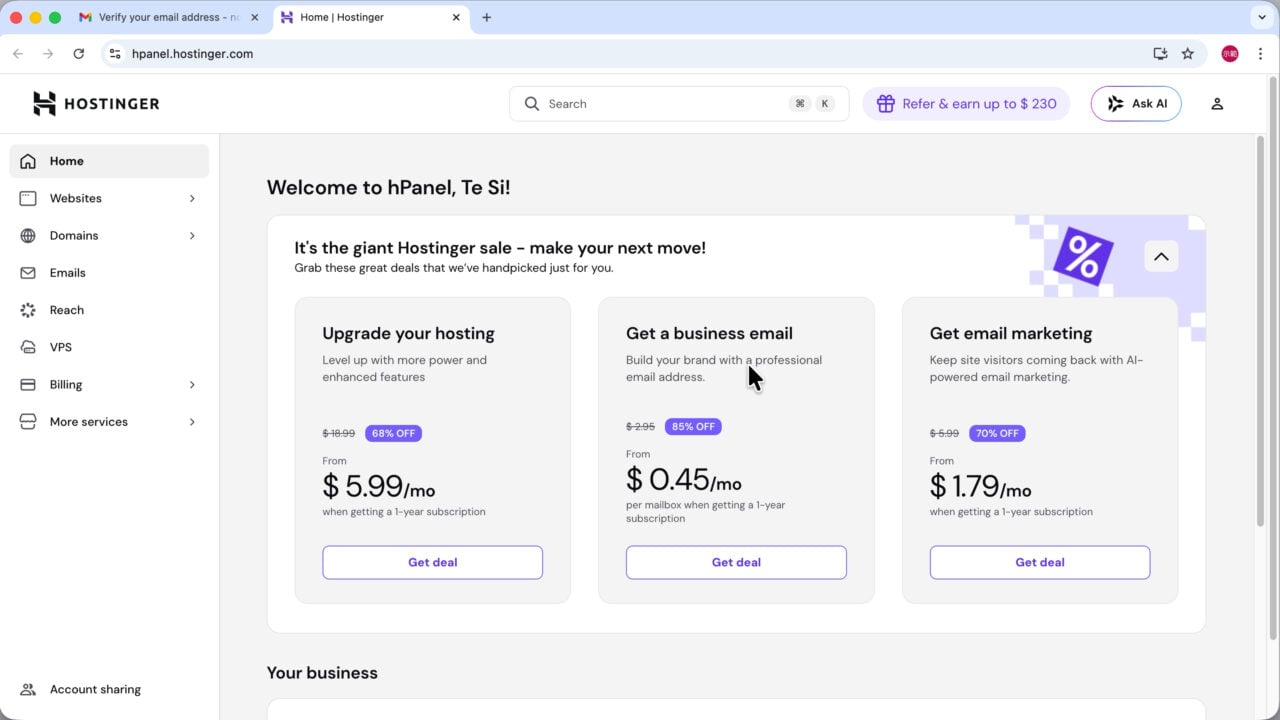Click the $0.45/mo price
Screen dimensions: 1280x720
pos(684,480)
